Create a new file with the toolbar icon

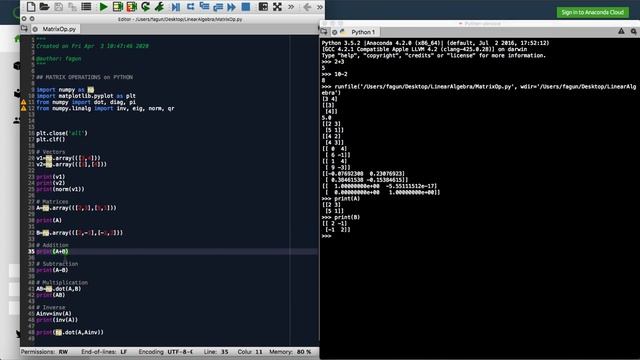point(31,7)
